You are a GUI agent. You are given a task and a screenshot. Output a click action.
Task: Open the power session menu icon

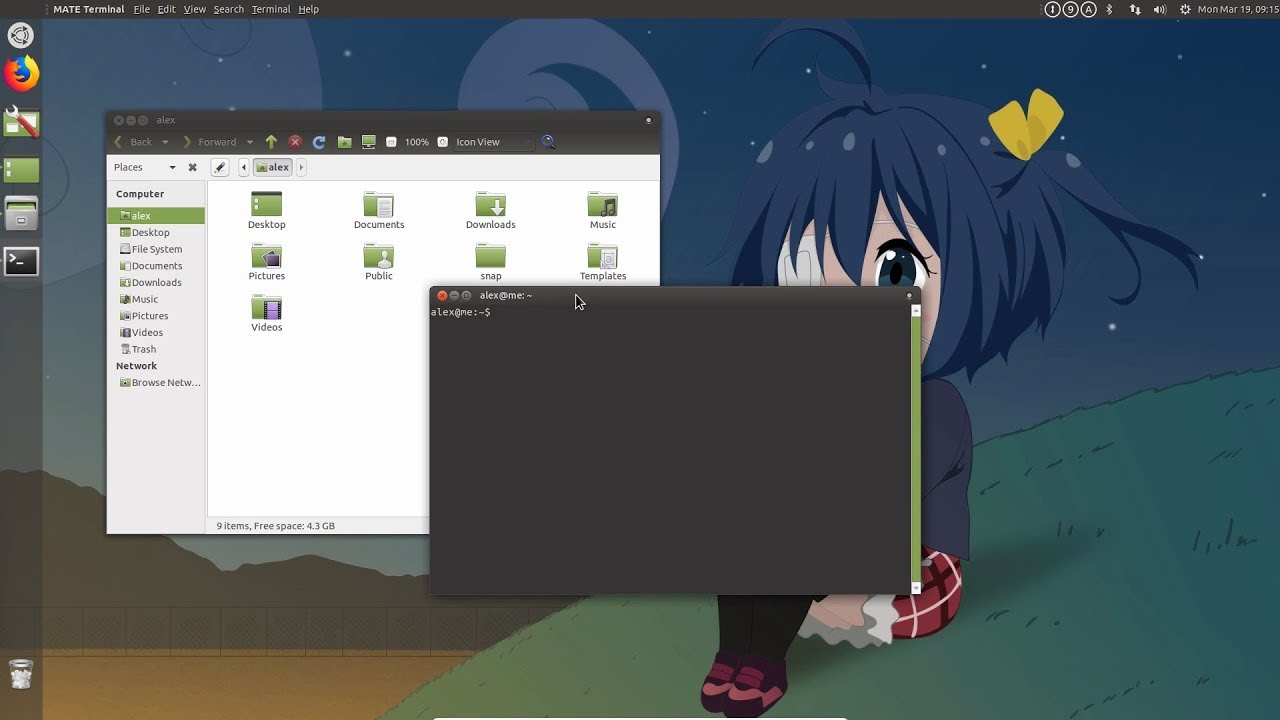point(1185,9)
